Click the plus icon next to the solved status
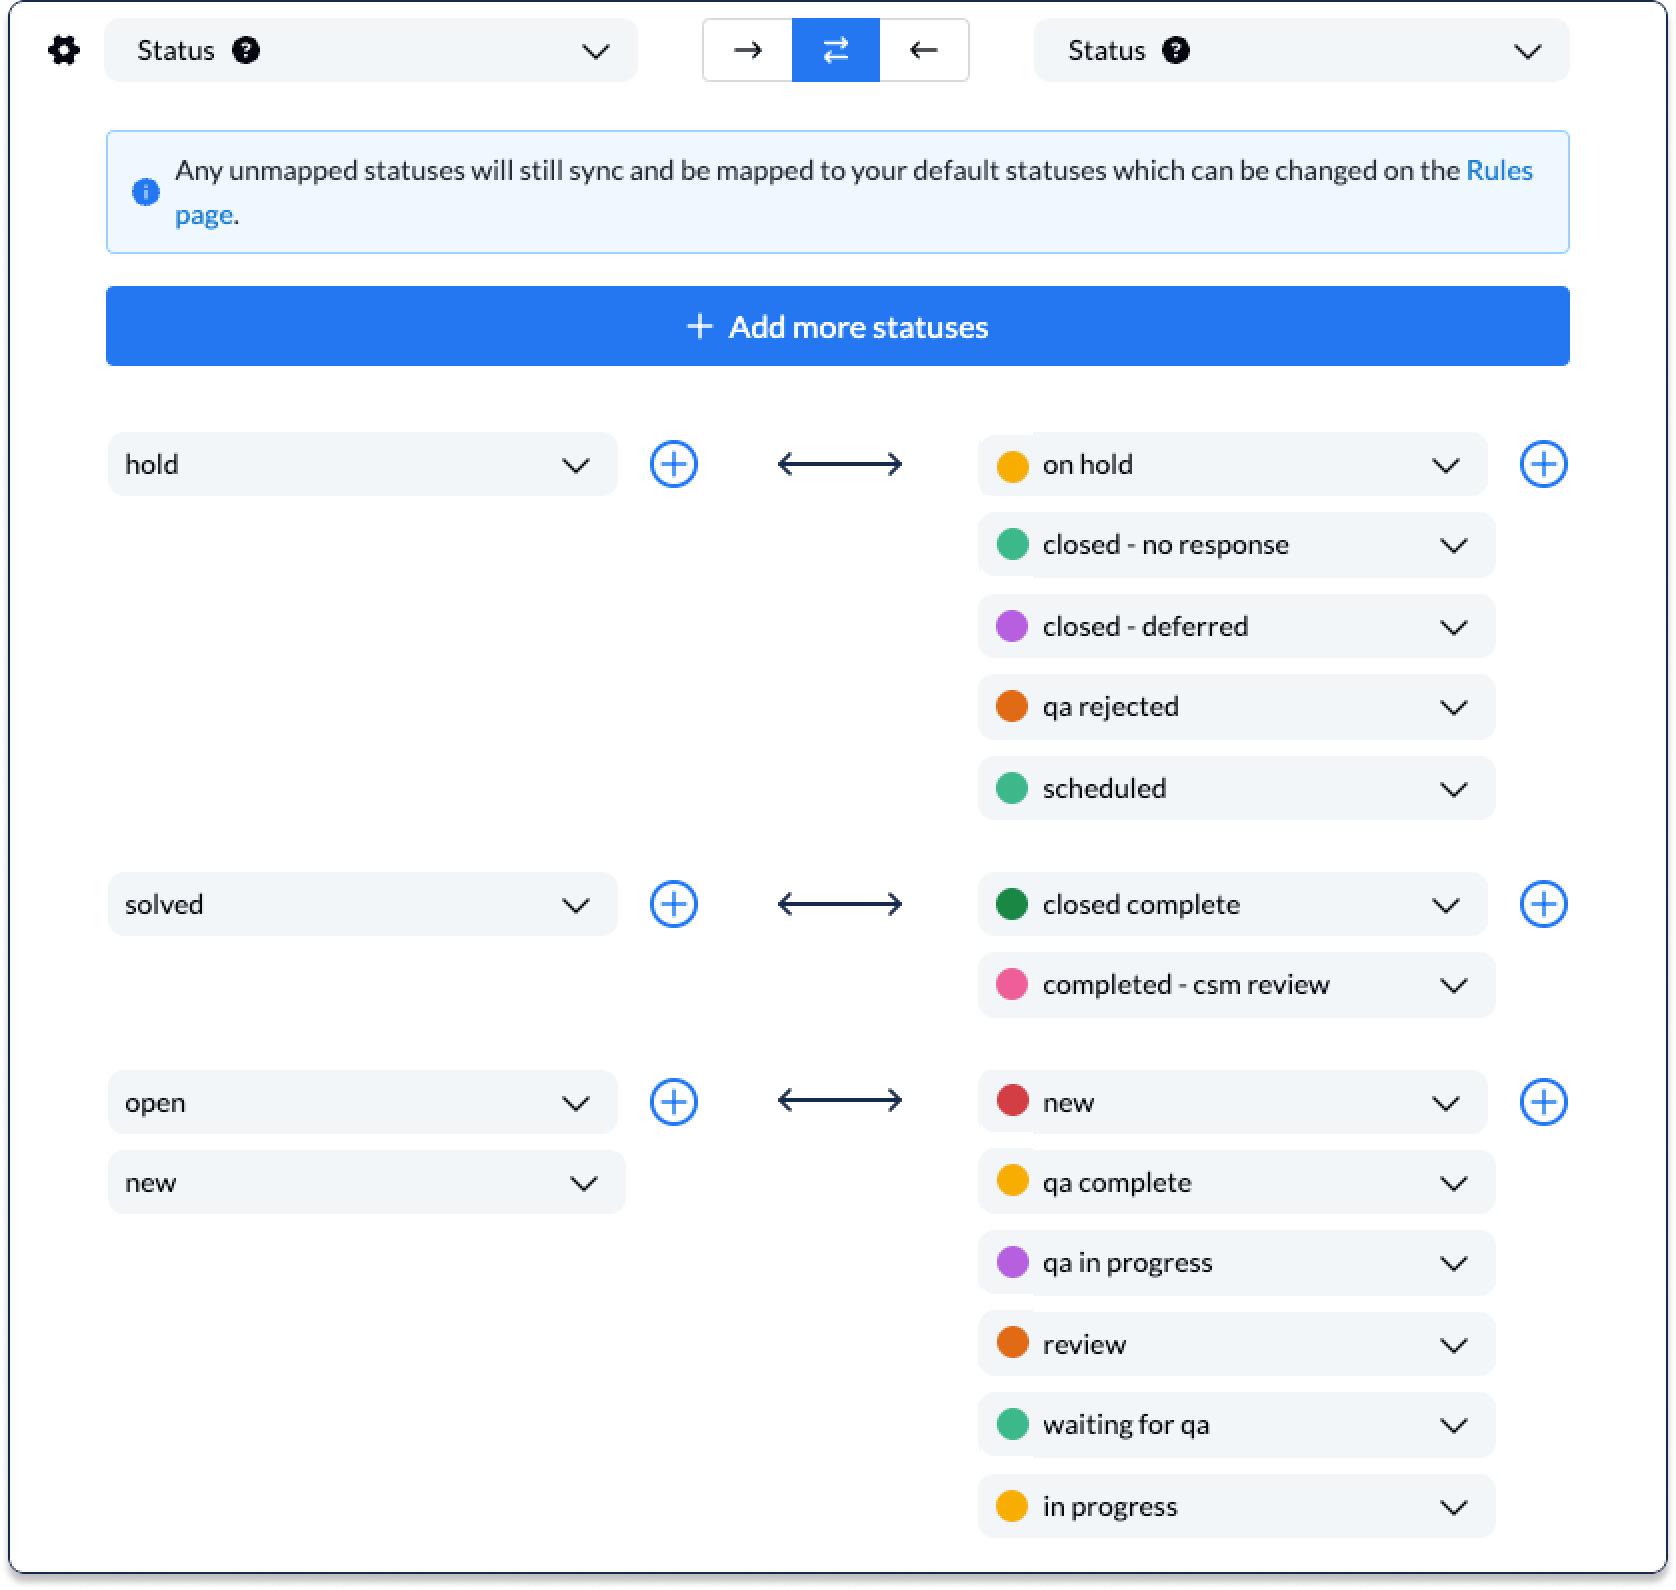 click(675, 904)
